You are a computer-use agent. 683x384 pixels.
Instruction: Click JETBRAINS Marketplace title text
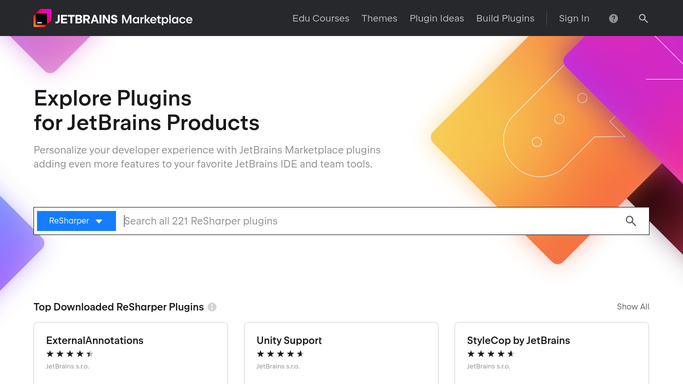pyautogui.click(x=124, y=19)
